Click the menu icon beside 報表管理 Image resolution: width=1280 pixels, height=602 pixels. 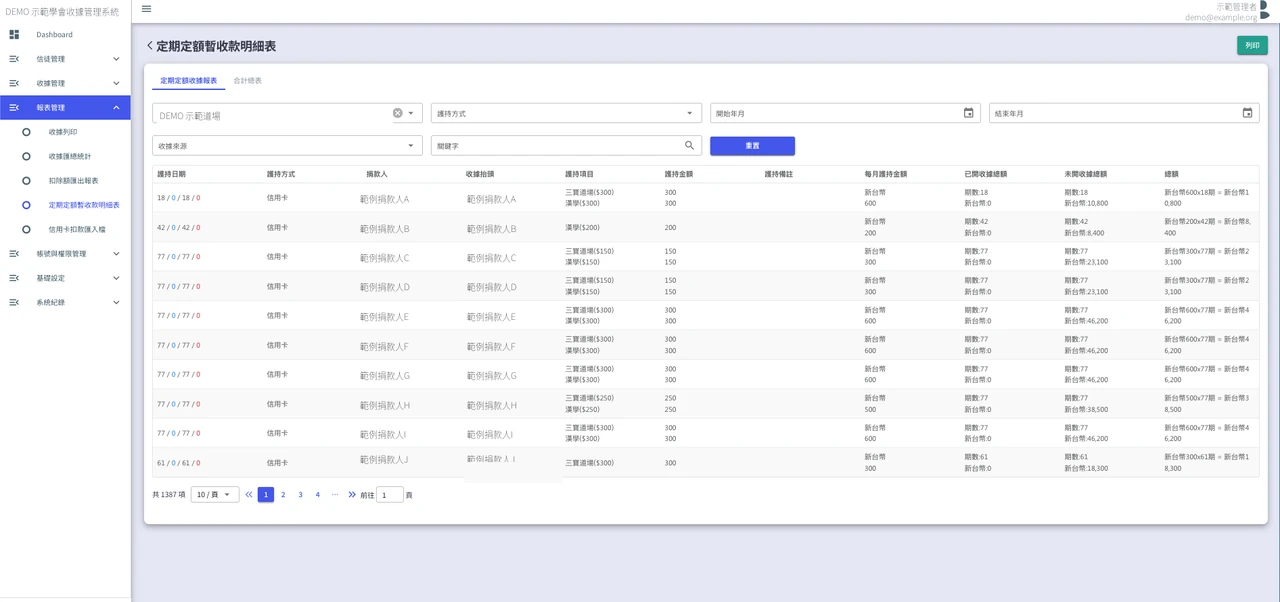14,108
